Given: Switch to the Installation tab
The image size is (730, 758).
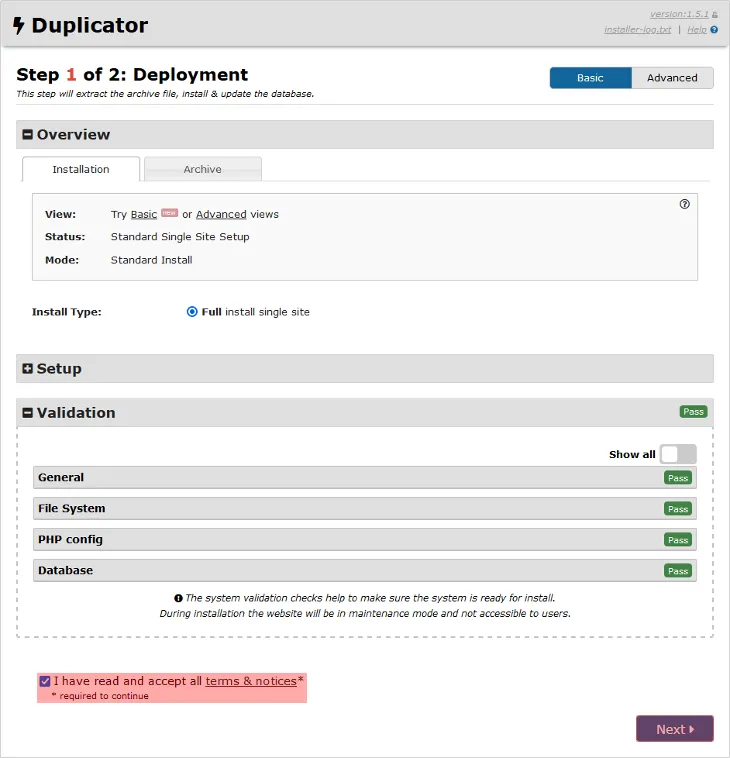Looking at the screenshot, I should coord(81,169).
